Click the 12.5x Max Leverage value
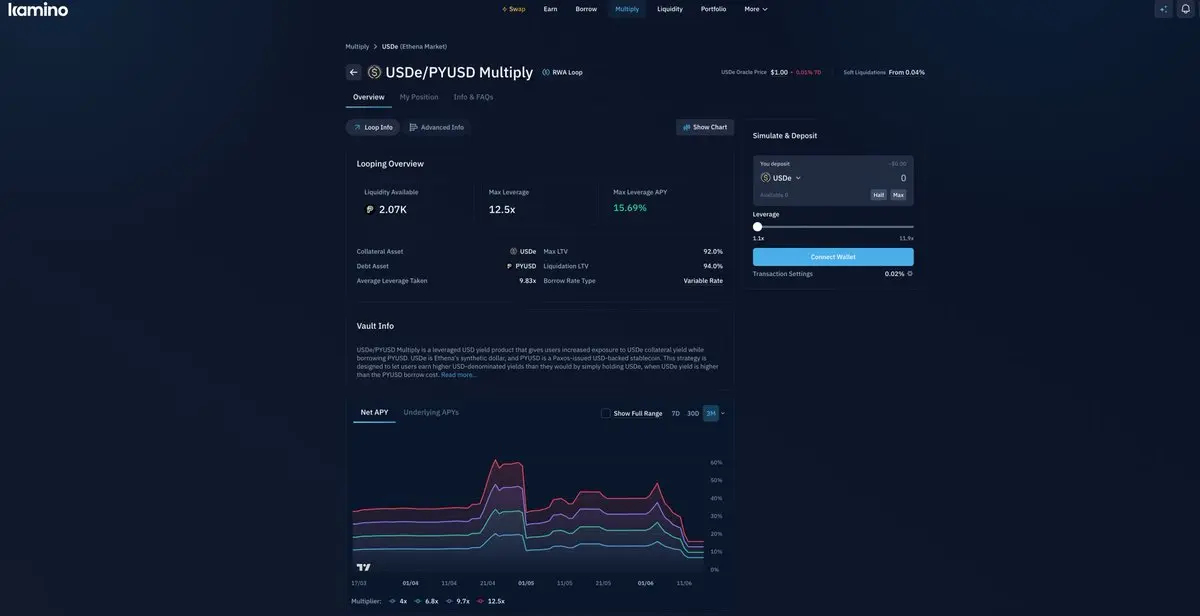 pos(502,210)
